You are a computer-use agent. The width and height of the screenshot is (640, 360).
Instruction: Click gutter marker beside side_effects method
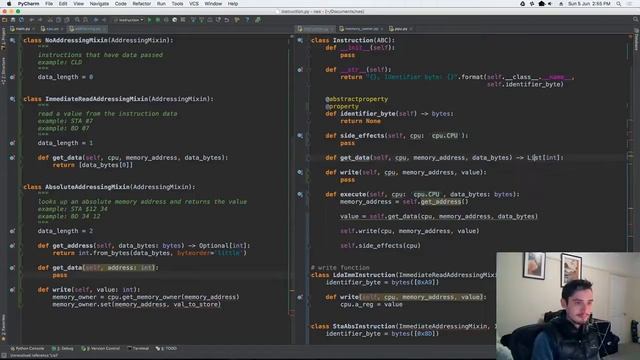[300, 136]
